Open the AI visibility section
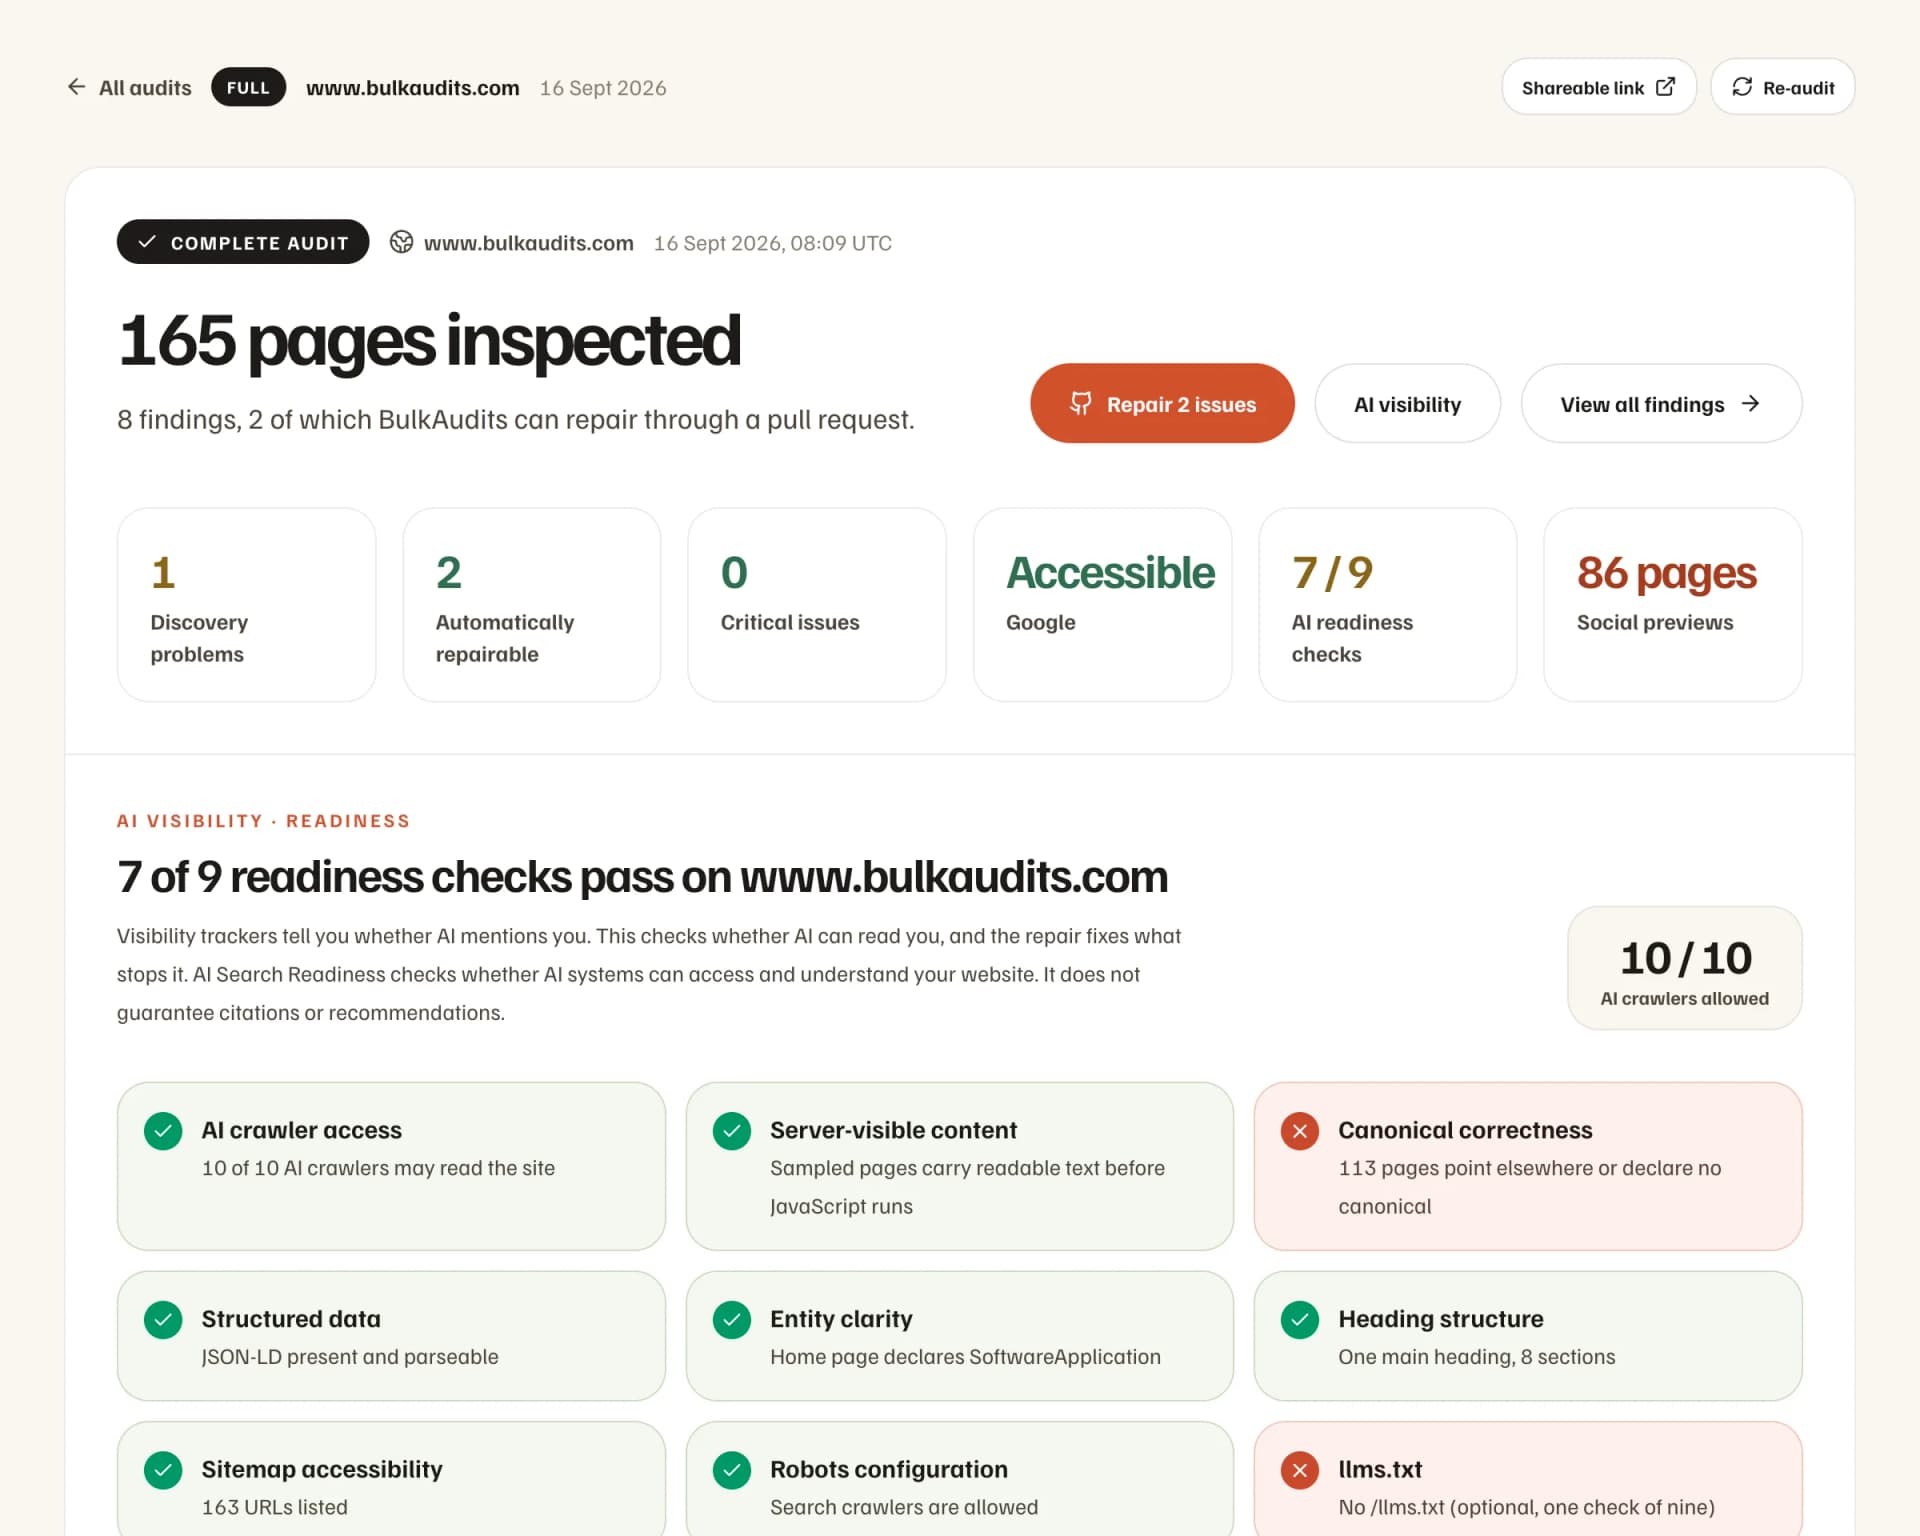The image size is (1920, 1536). tap(1407, 403)
